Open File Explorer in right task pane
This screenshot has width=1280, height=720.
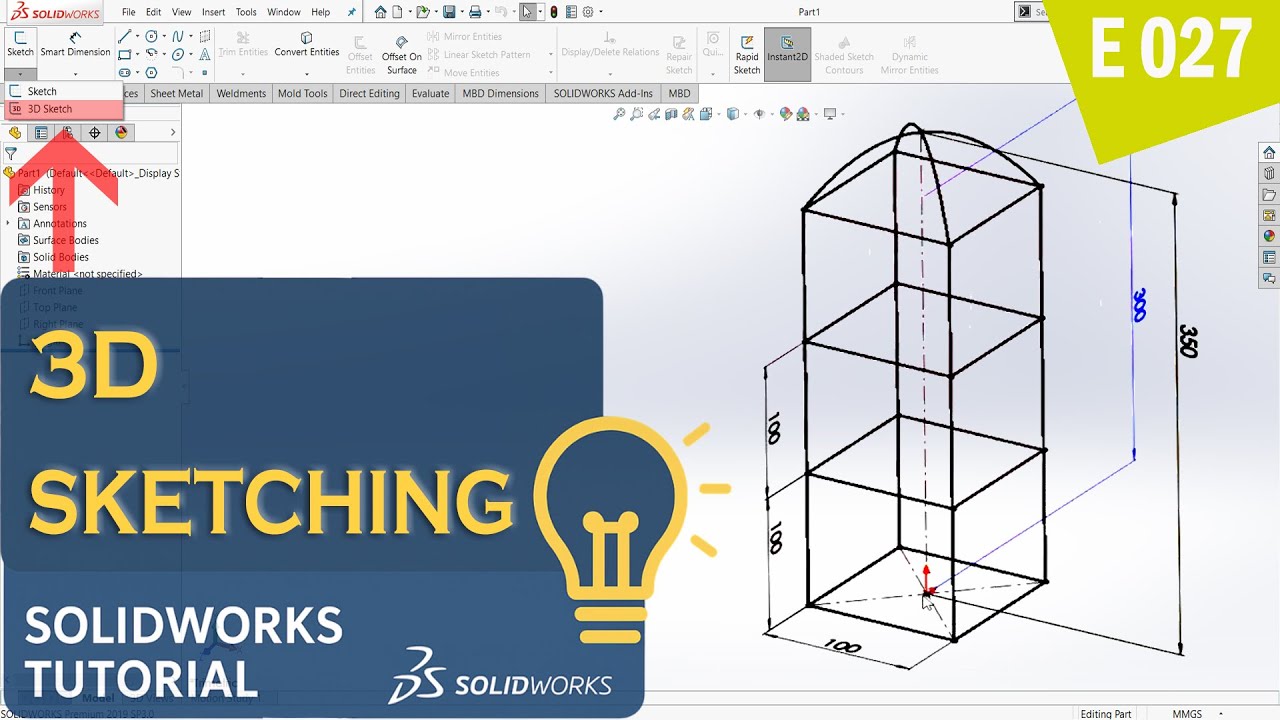(1269, 194)
